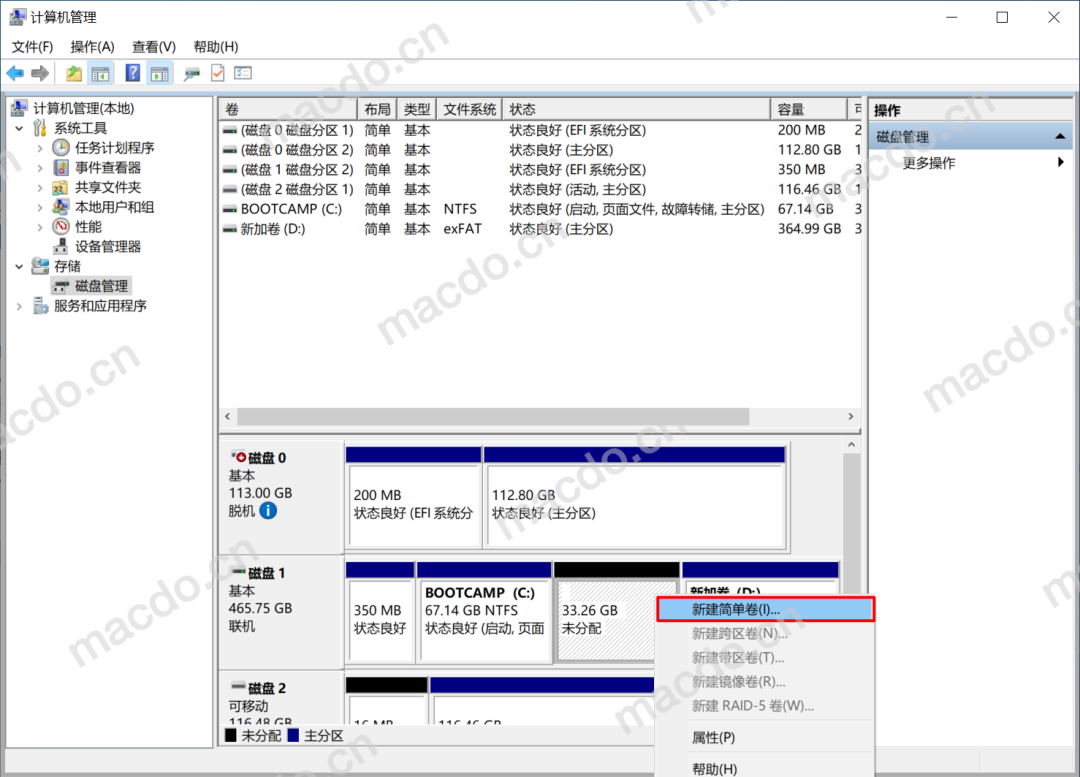This screenshot has width=1080, height=777.
Task: Click the checkmark document icon in the toolbar
Action: coord(217,73)
